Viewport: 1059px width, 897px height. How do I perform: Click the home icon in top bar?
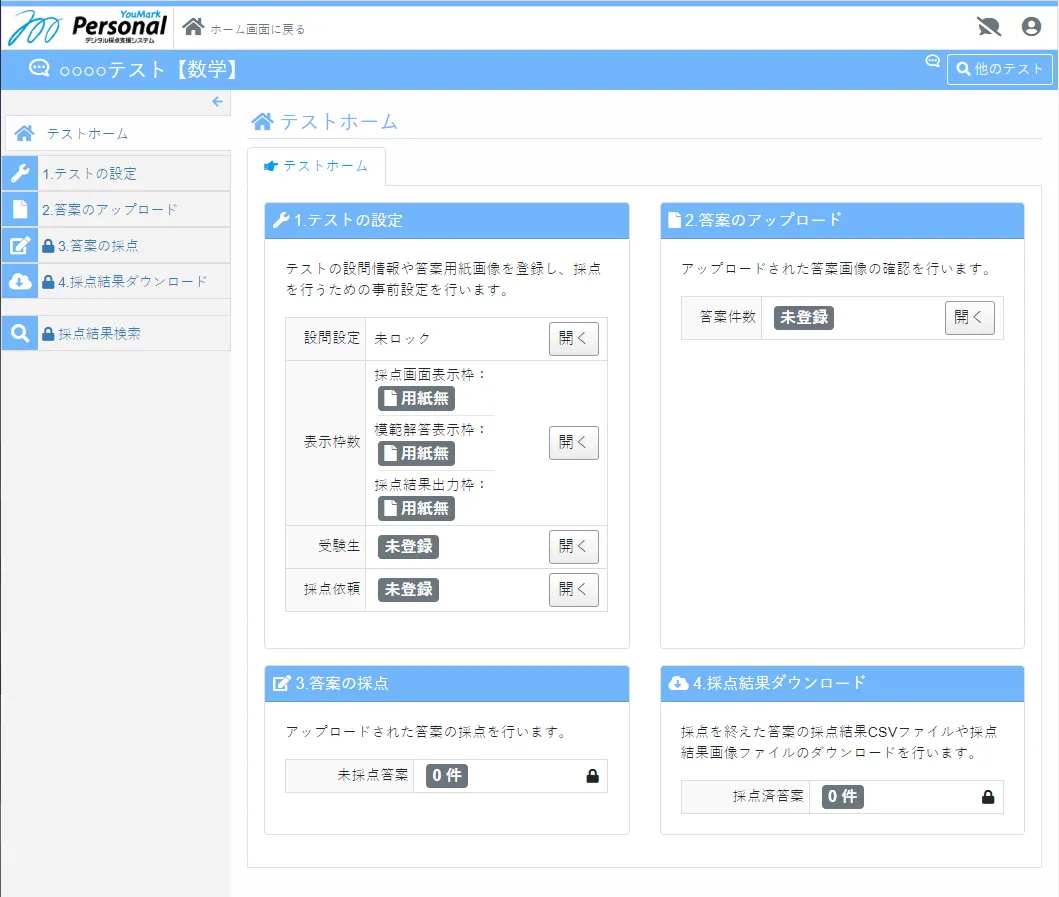(194, 27)
